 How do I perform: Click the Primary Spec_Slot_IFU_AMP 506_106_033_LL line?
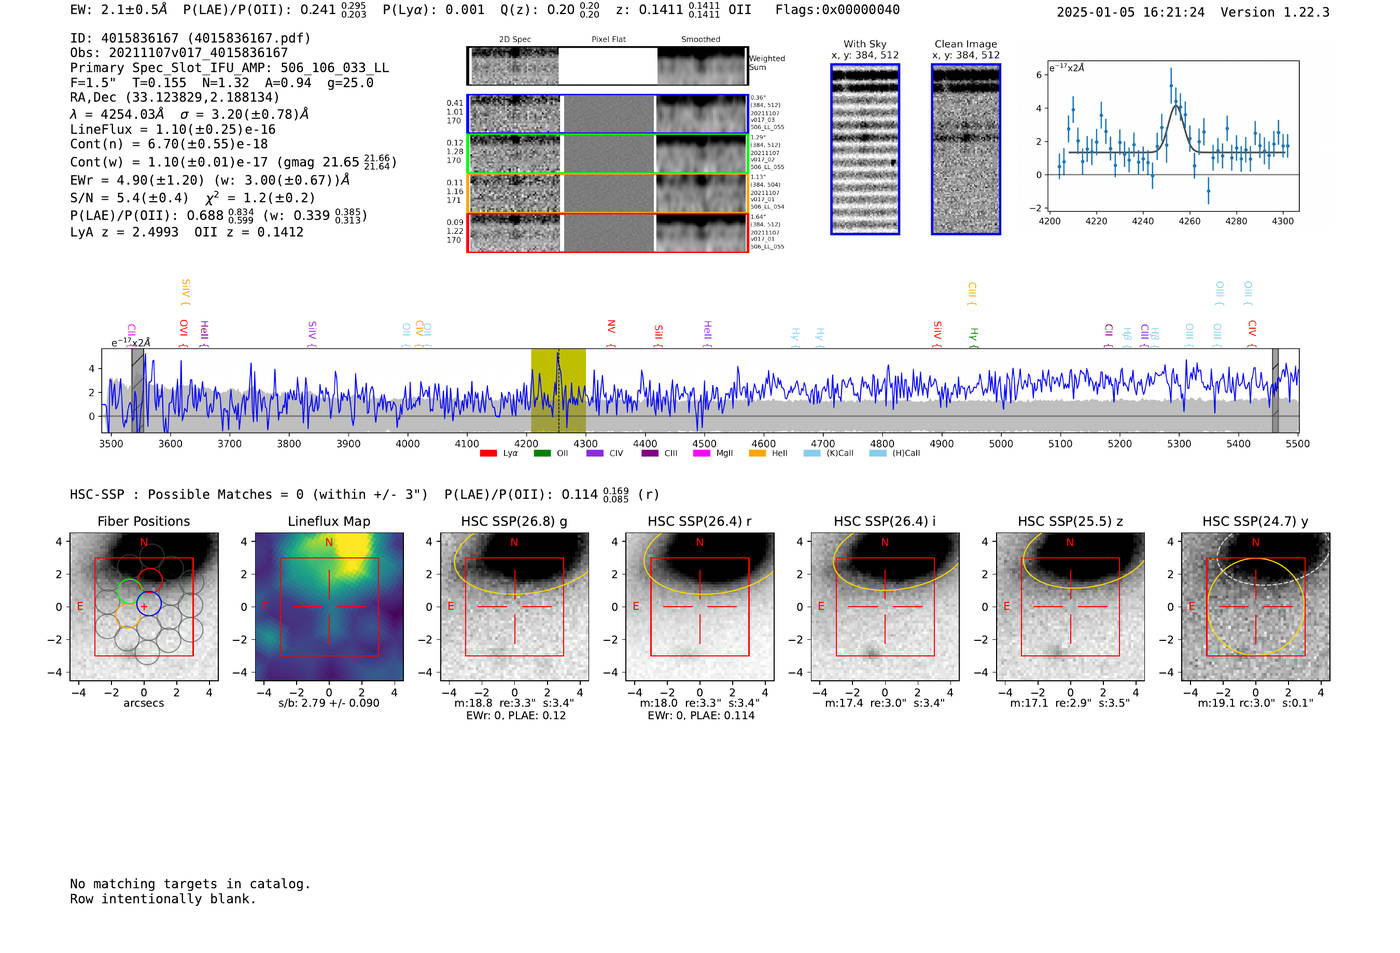[230, 68]
